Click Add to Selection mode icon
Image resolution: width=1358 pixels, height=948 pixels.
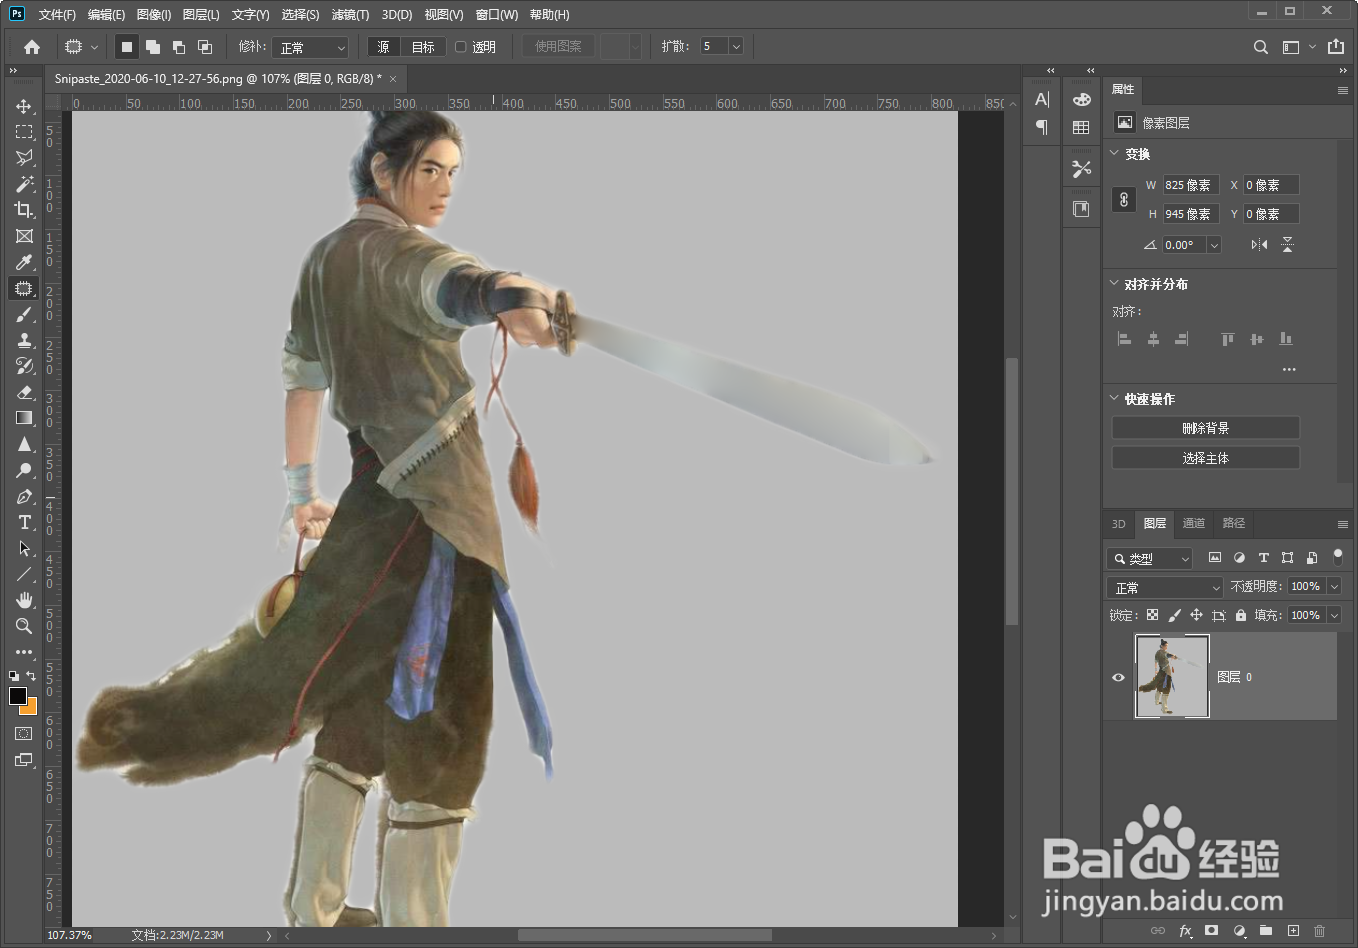153,47
